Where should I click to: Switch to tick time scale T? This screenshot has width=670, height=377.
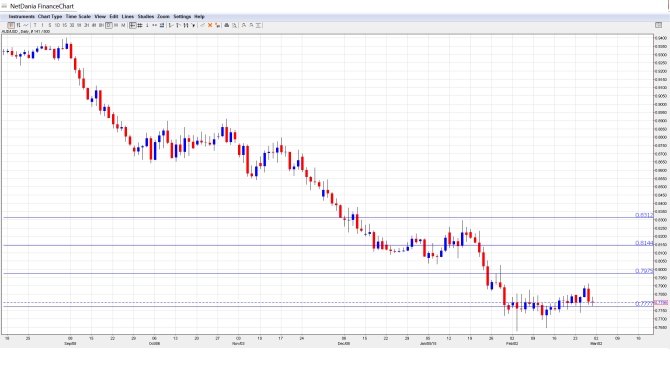point(35,26)
